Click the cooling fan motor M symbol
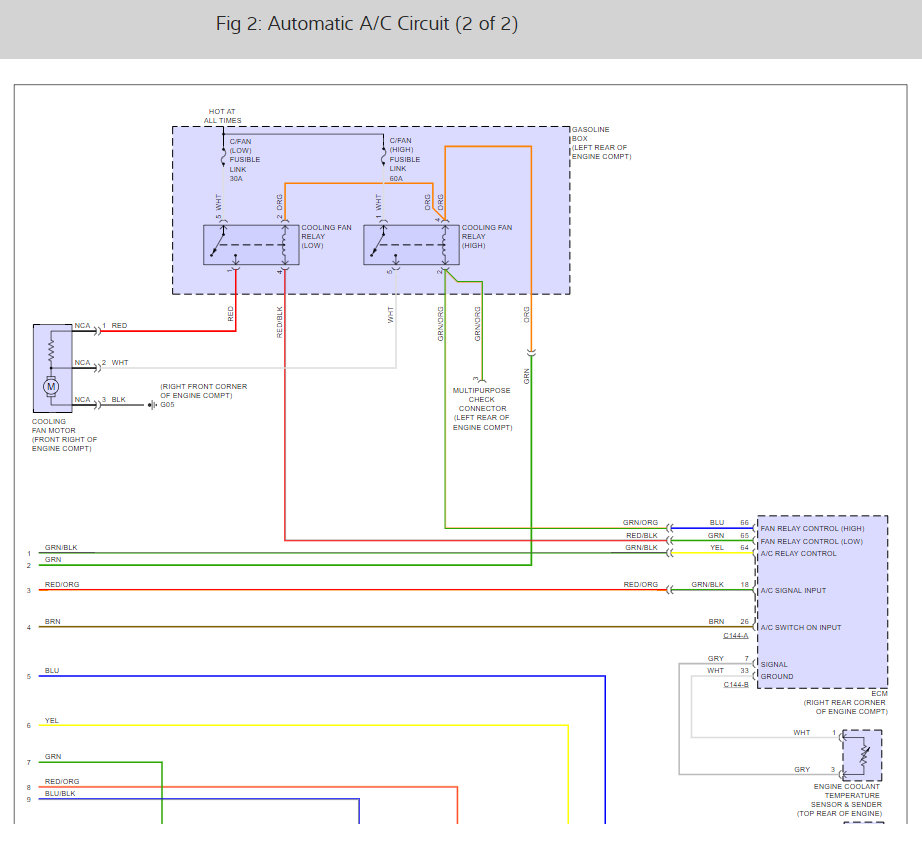The width and height of the screenshot is (922, 841). point(52,386)
